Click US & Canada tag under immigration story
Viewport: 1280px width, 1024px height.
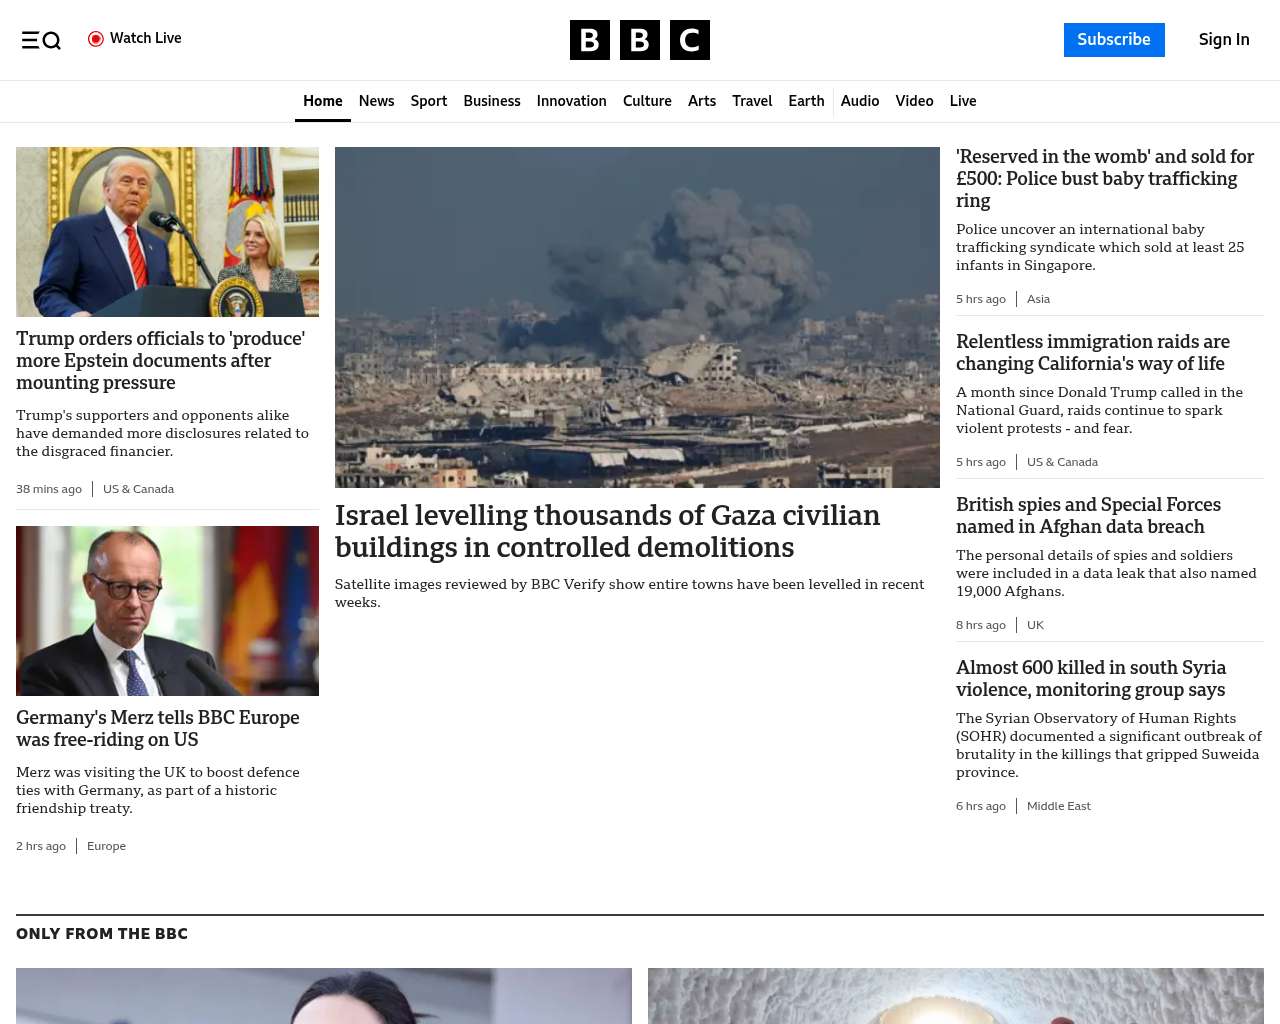click(1062, 462)
